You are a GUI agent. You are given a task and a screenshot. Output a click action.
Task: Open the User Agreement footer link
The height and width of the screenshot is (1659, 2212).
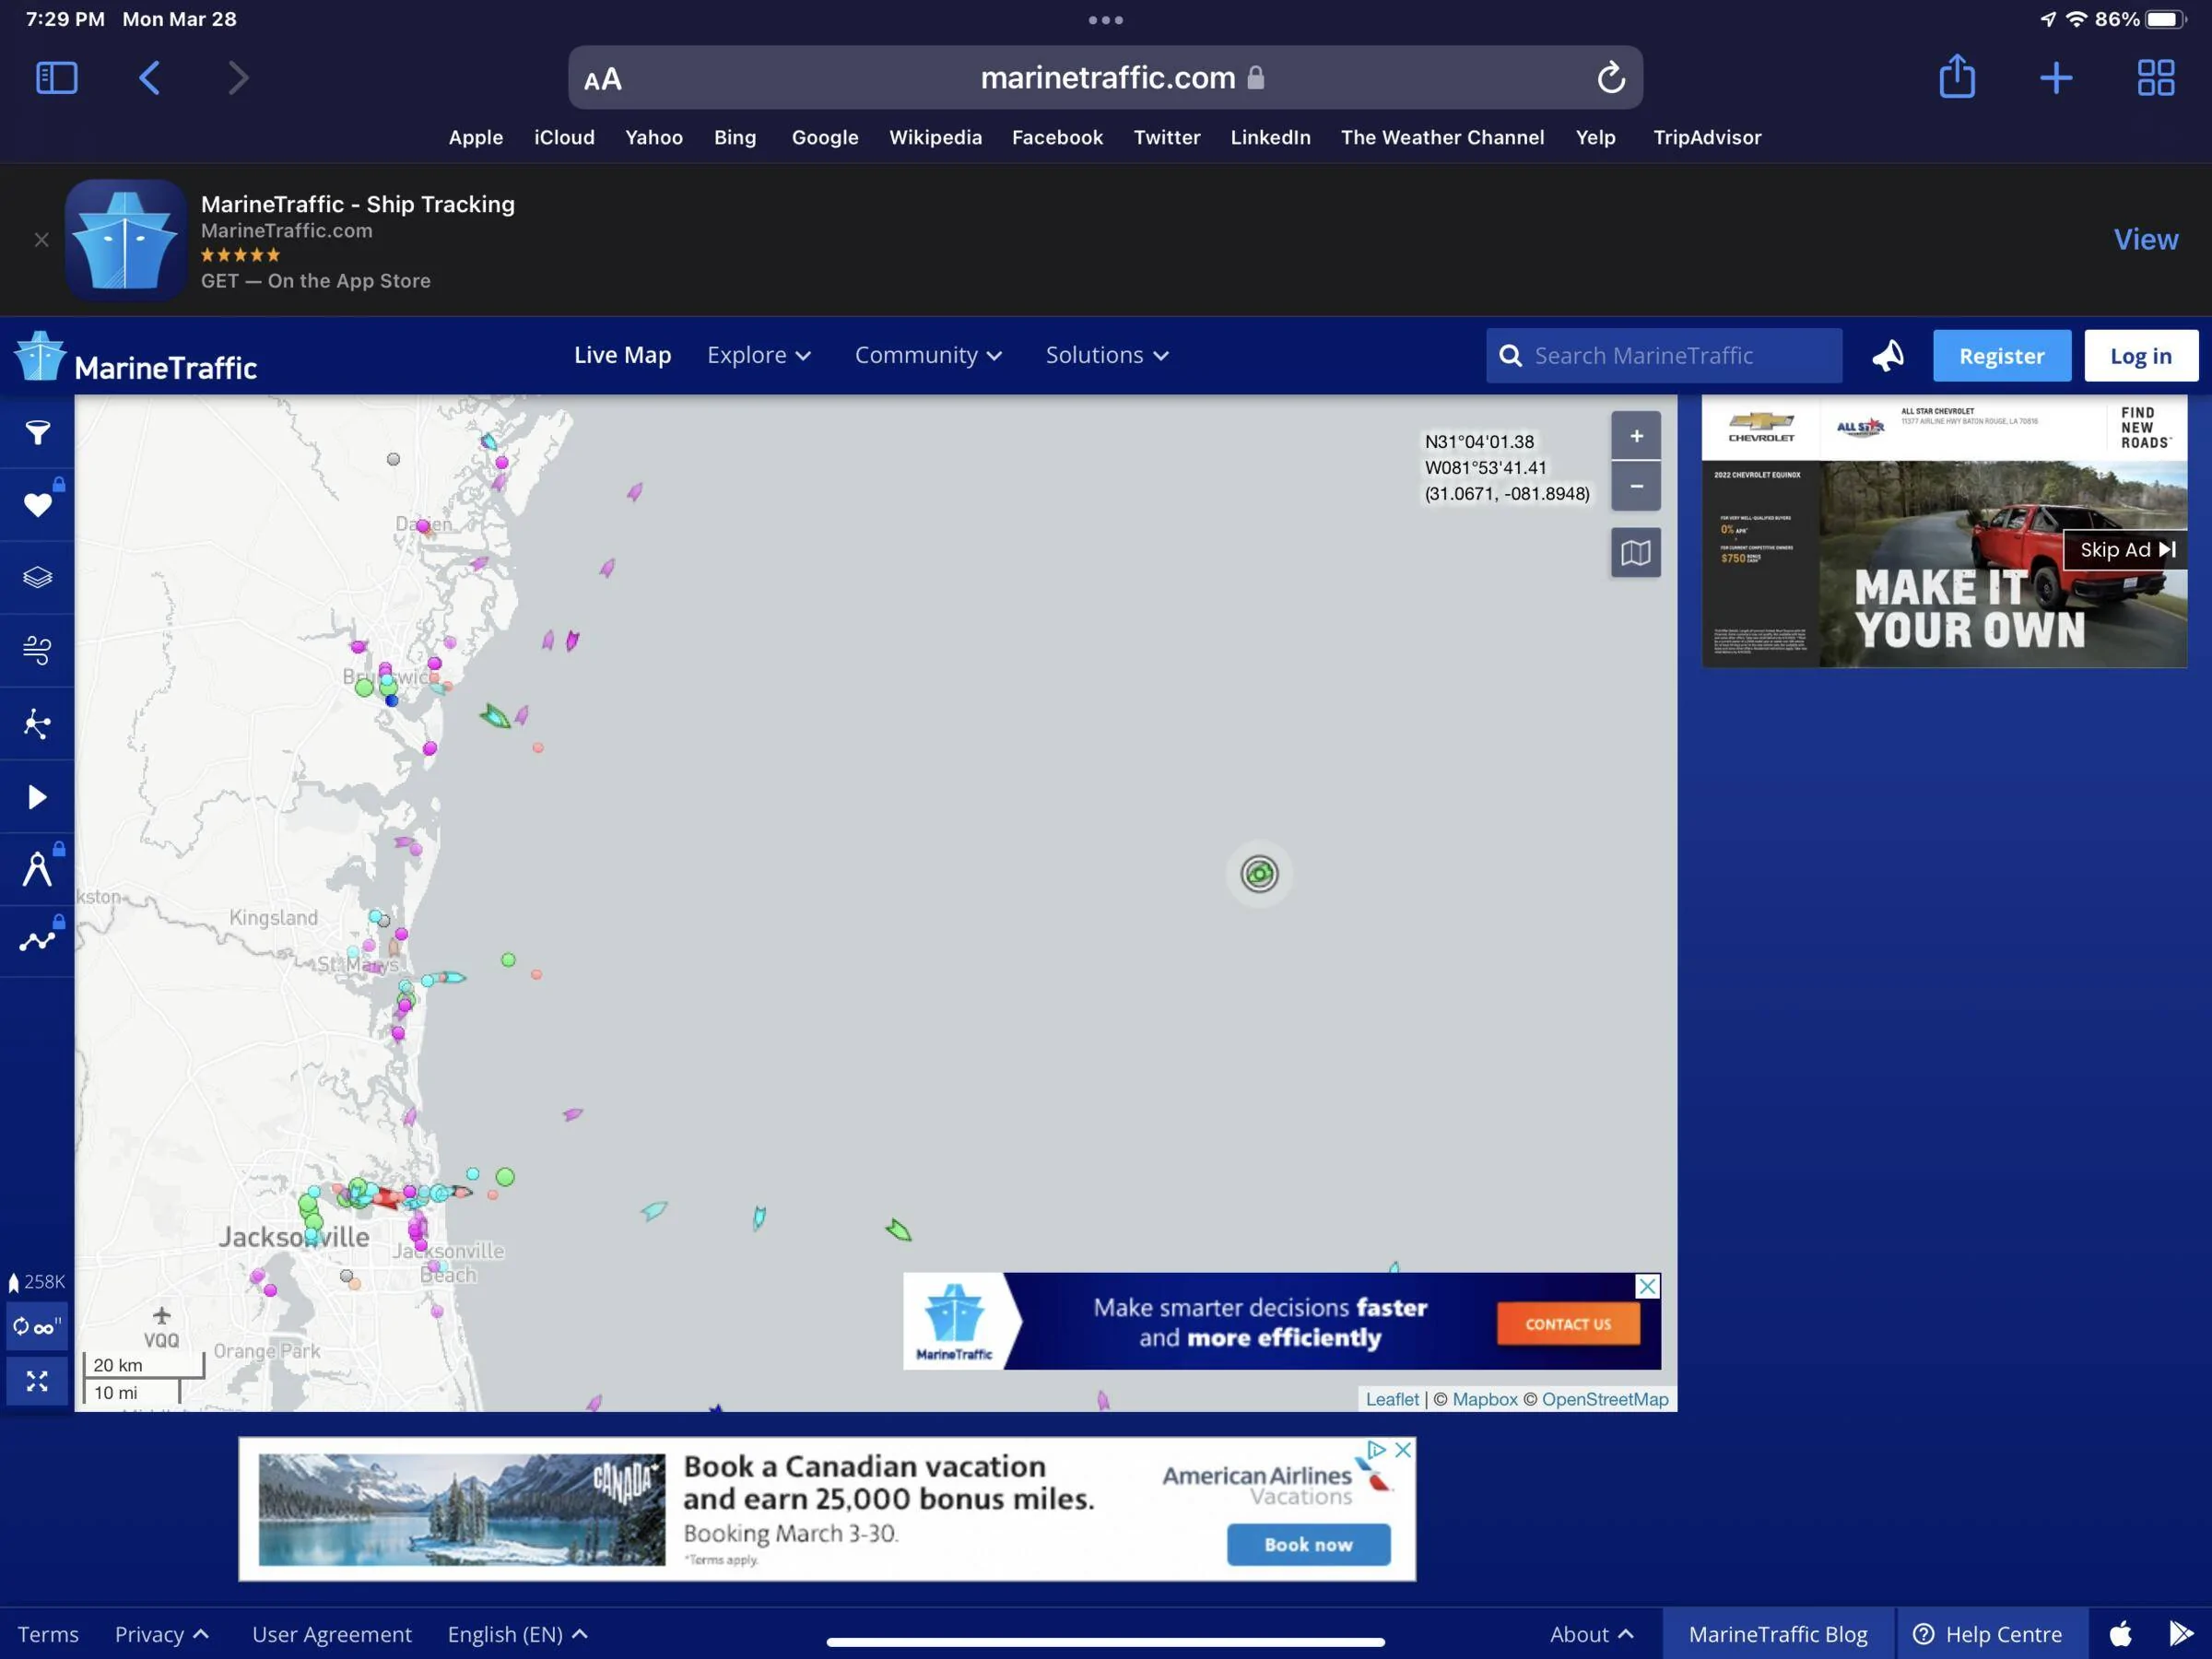coord(332,1634)
